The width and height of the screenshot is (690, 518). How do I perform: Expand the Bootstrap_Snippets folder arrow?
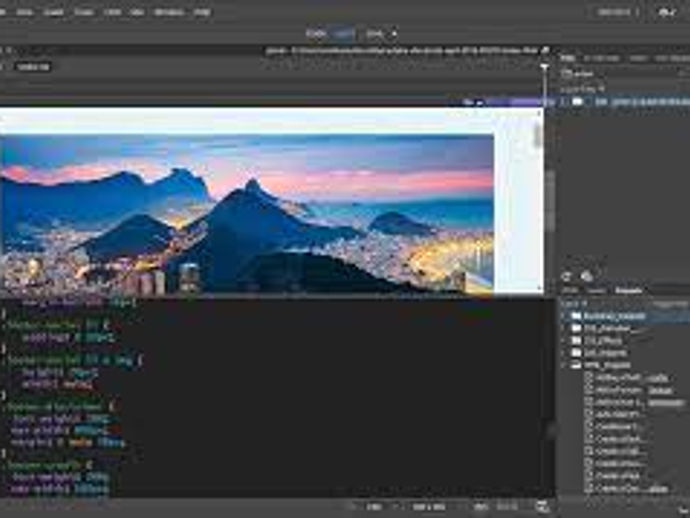pos(564,316)
